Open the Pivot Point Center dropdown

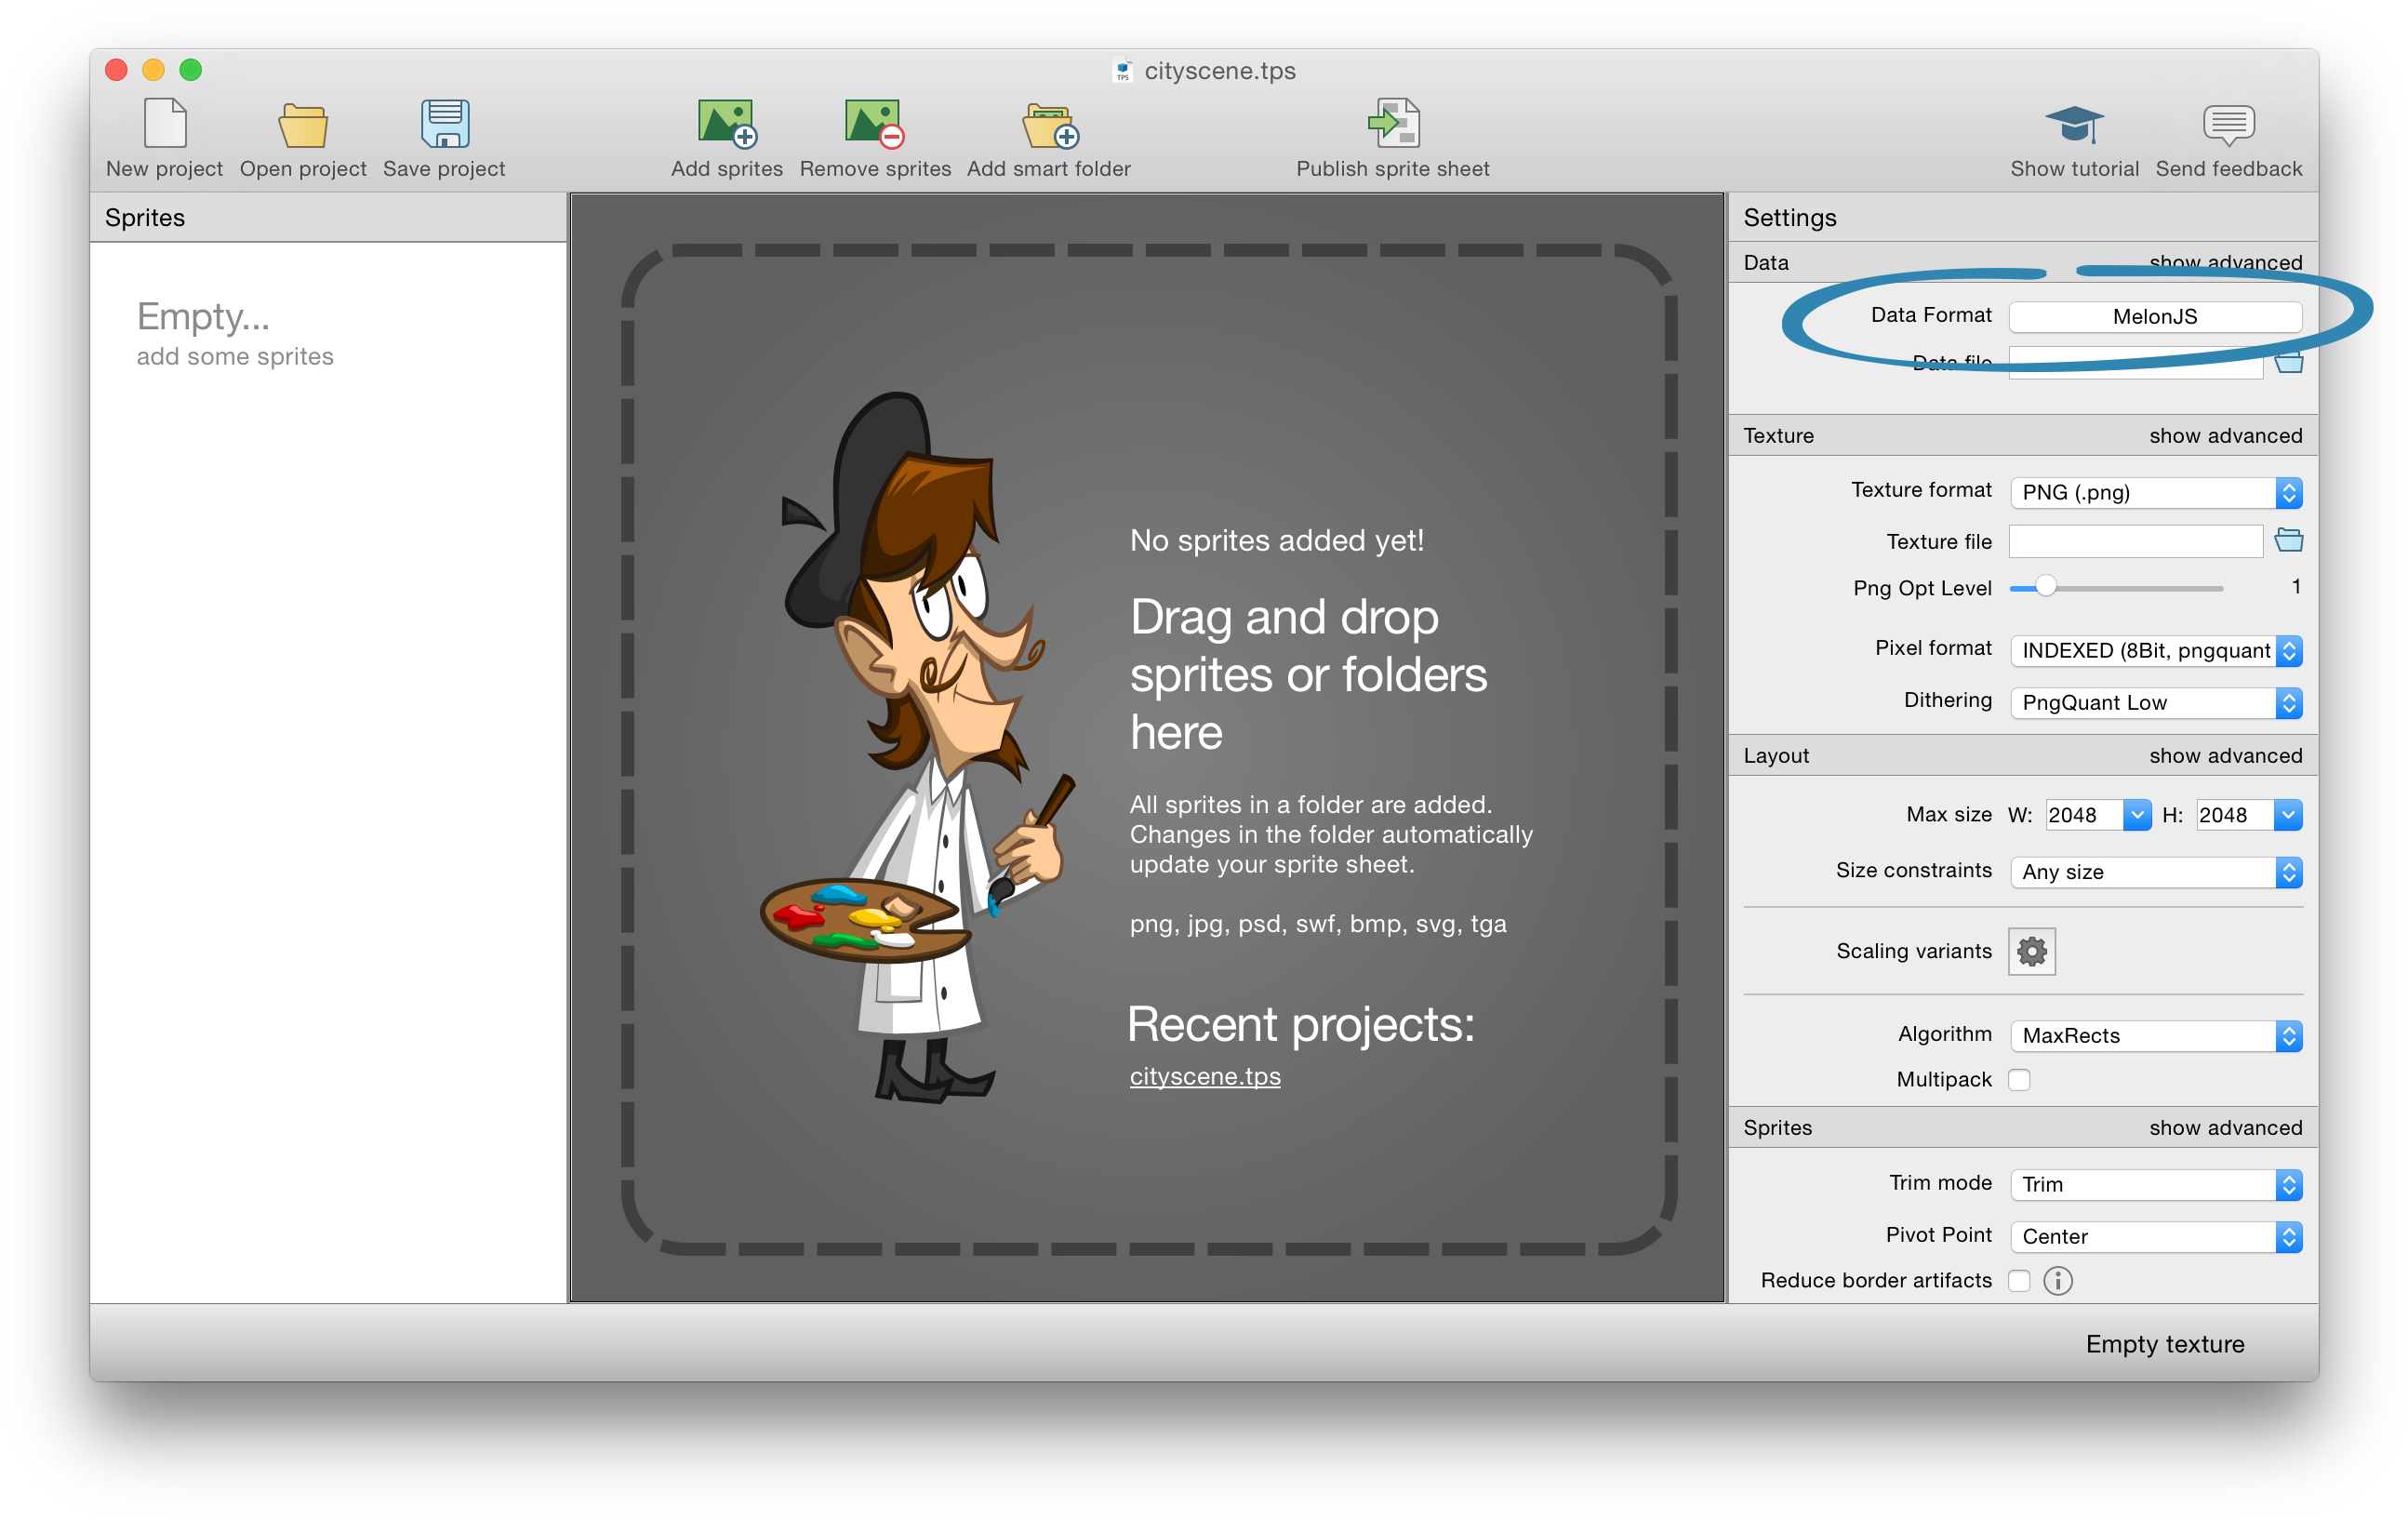(2155, 1236)
